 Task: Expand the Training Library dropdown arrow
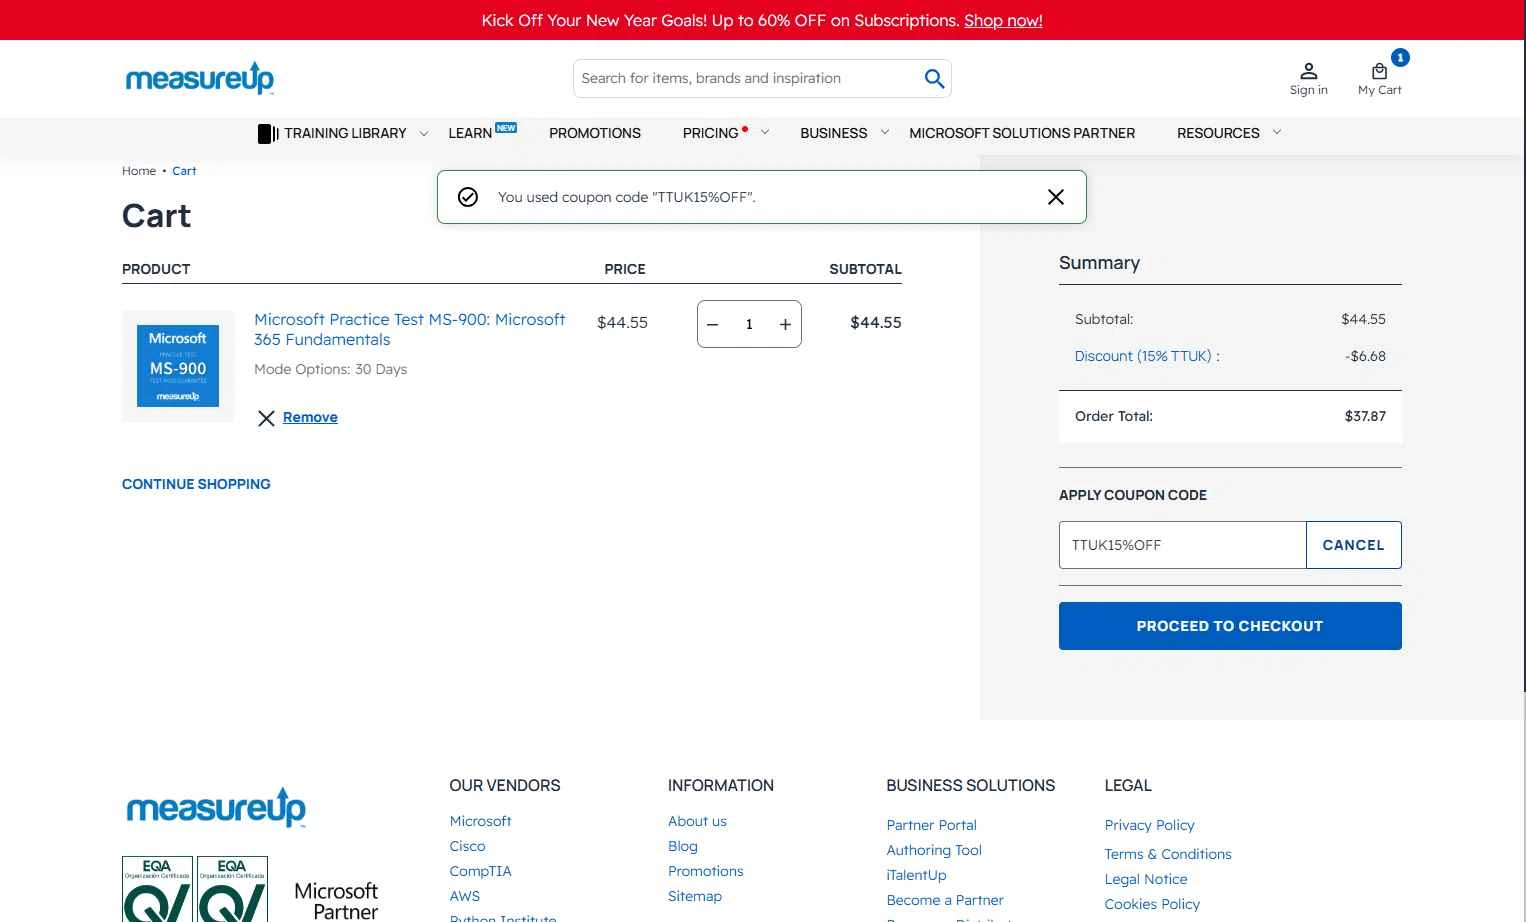(x=424, y=133)
